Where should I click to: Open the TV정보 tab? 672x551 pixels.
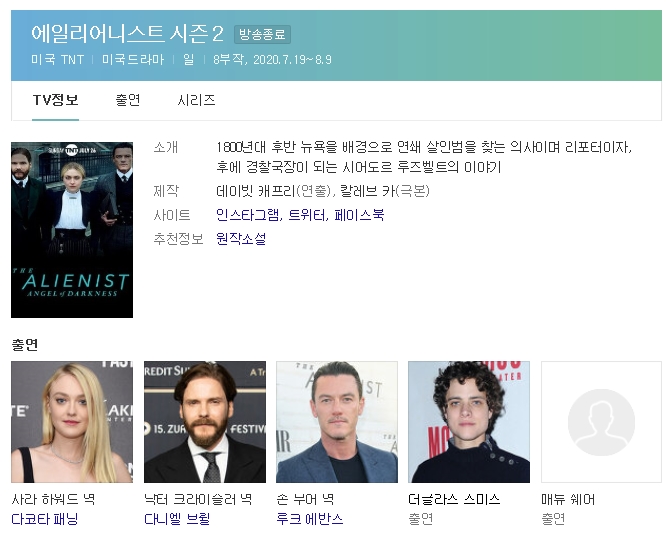click(56, 100)
